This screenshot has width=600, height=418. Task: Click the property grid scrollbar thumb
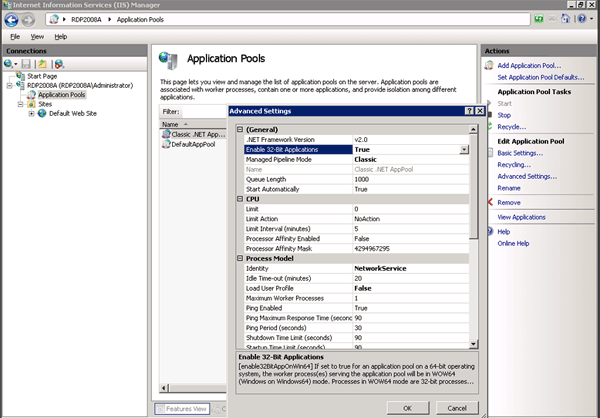coord(473,186)
